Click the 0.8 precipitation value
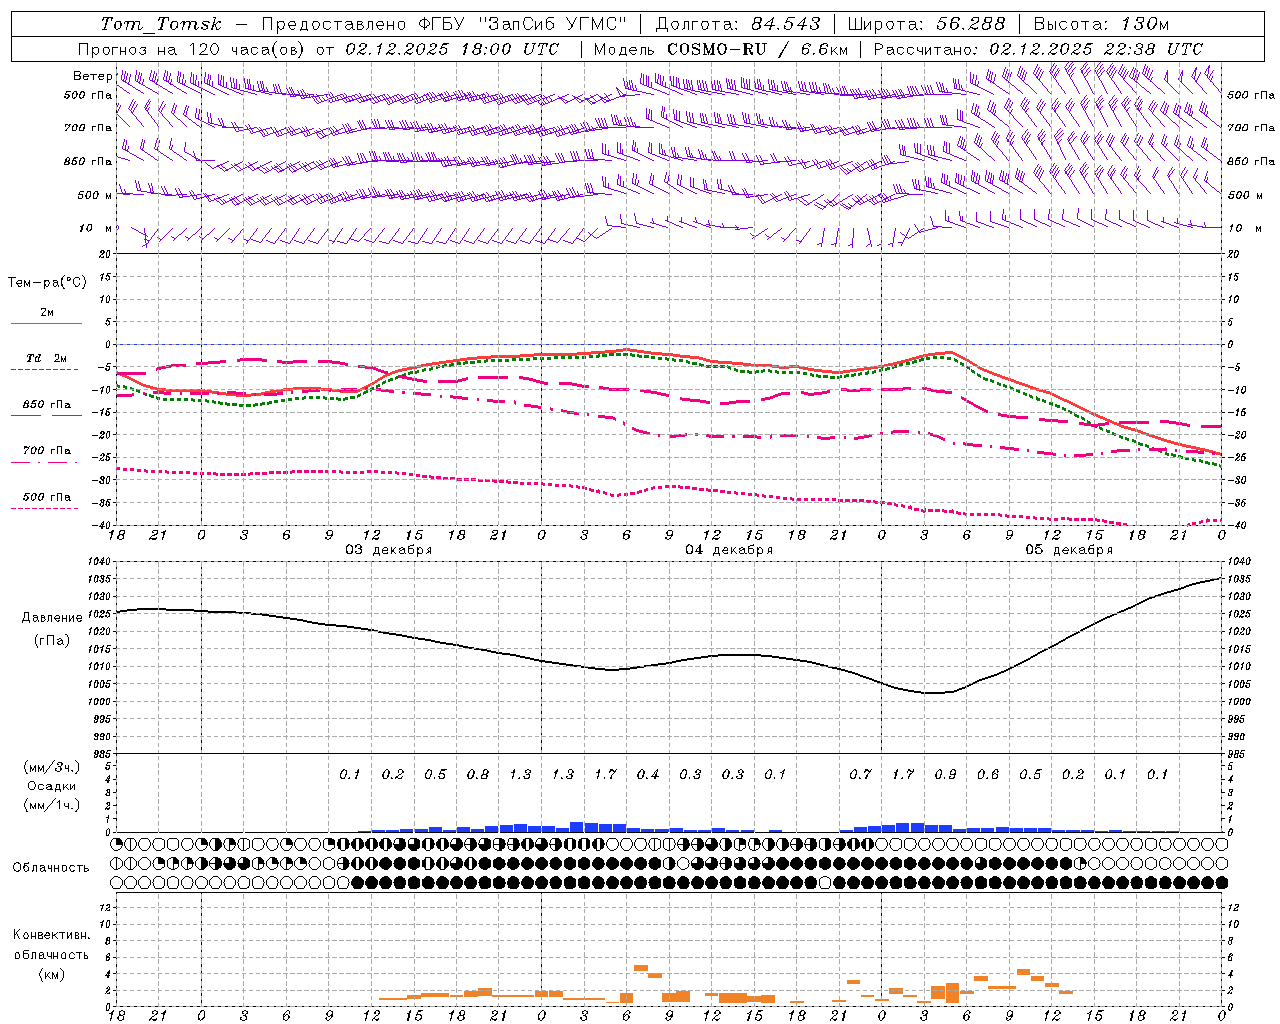Viewport: 1280px width, 1024px height. (478, 774)
